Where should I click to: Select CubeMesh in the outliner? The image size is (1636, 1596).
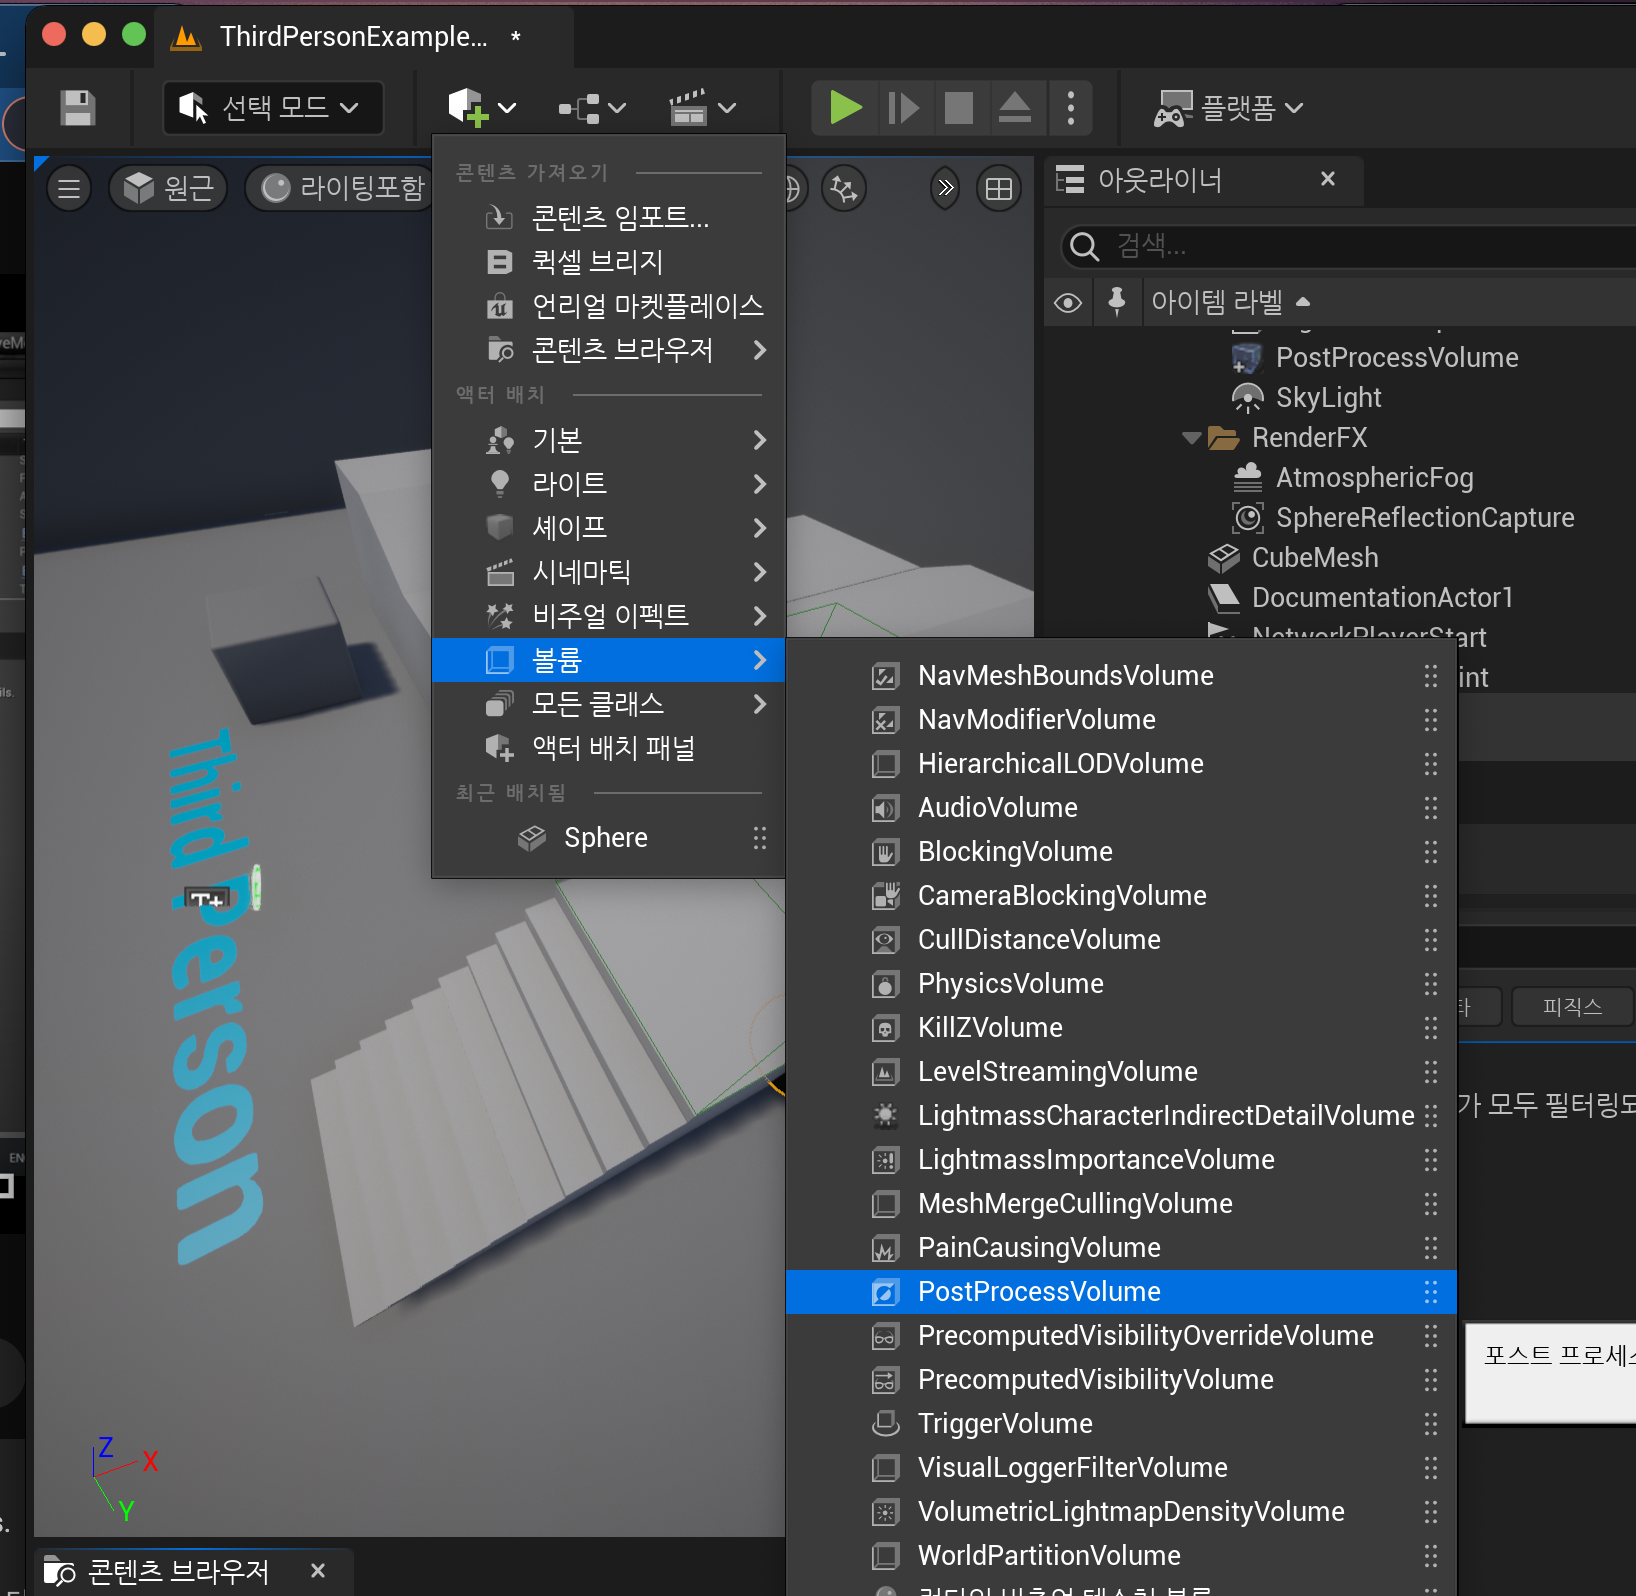1314,557
